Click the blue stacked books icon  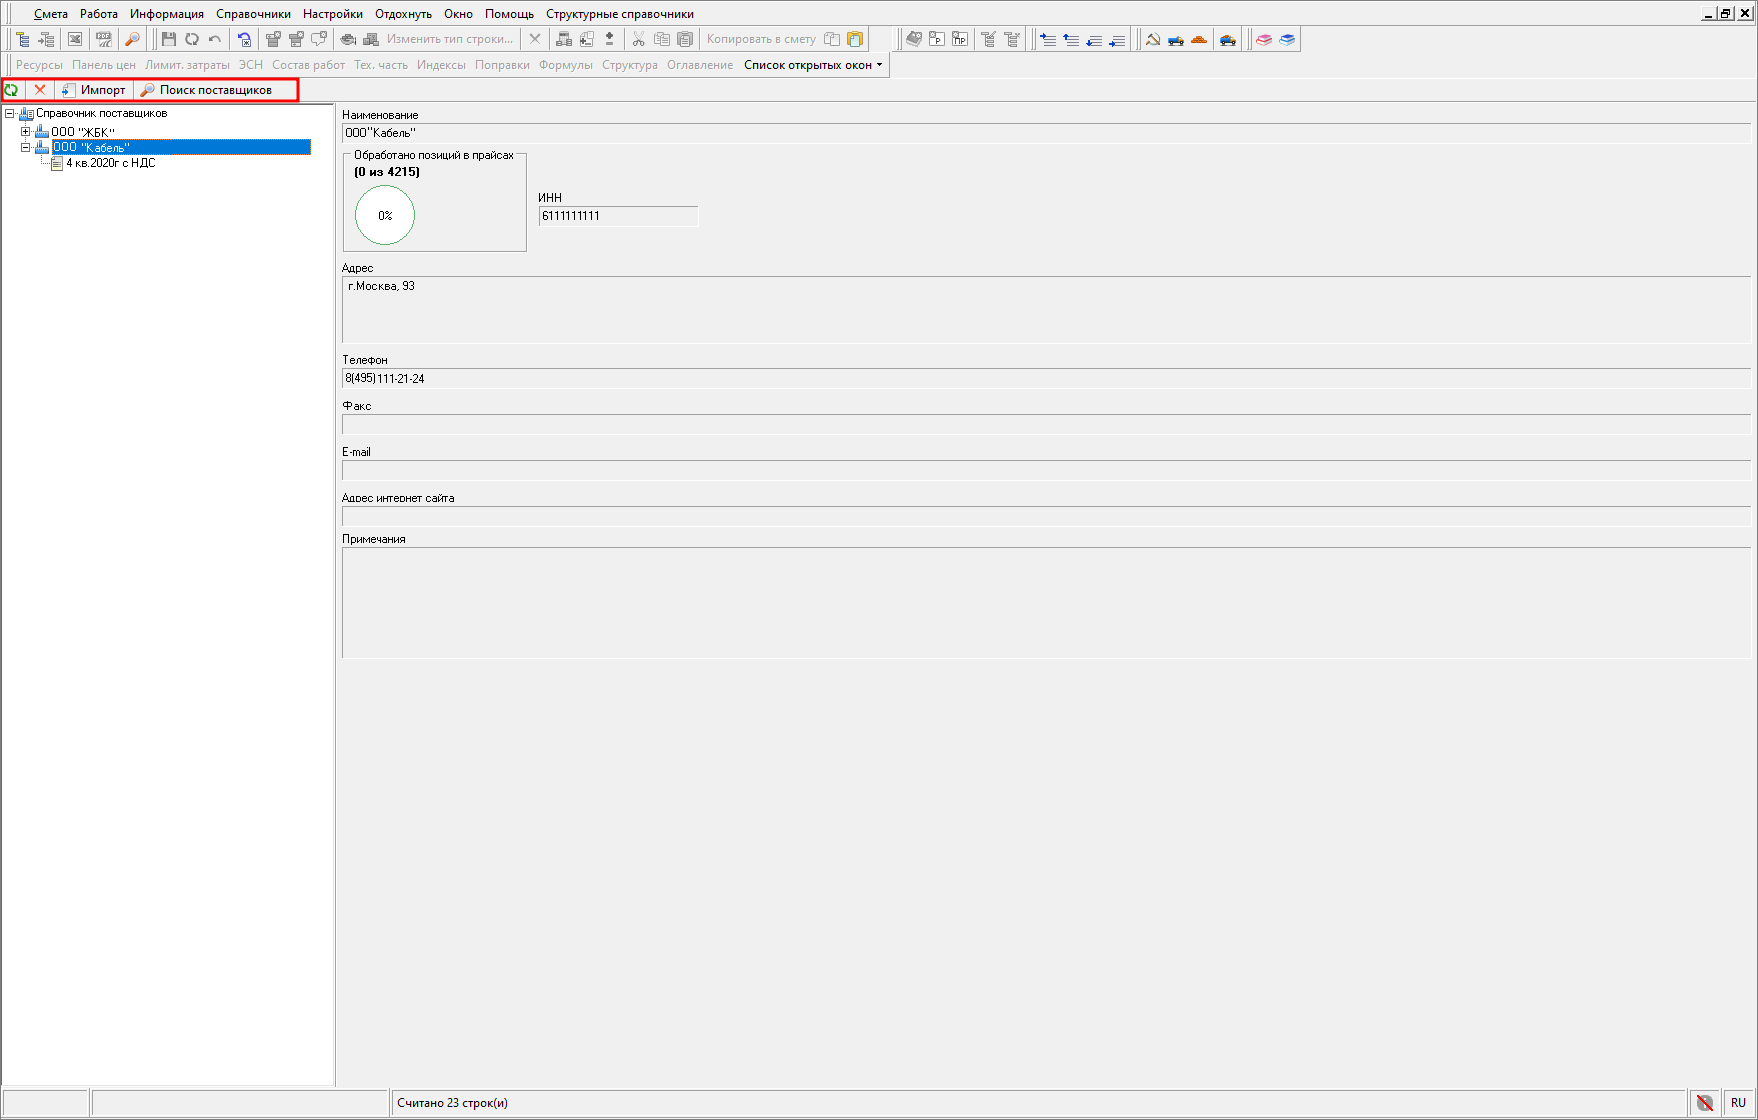tap(1287, 39)
